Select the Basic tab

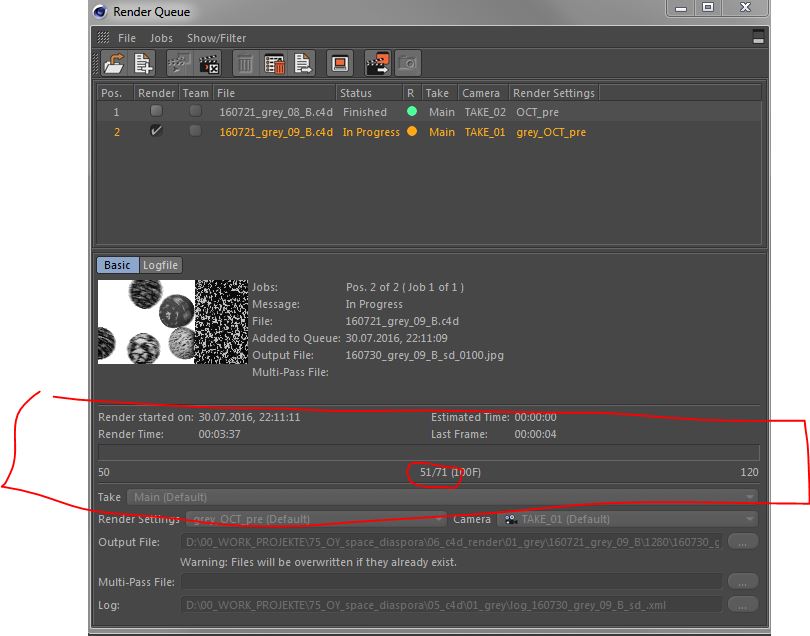(x=117, y=265)
